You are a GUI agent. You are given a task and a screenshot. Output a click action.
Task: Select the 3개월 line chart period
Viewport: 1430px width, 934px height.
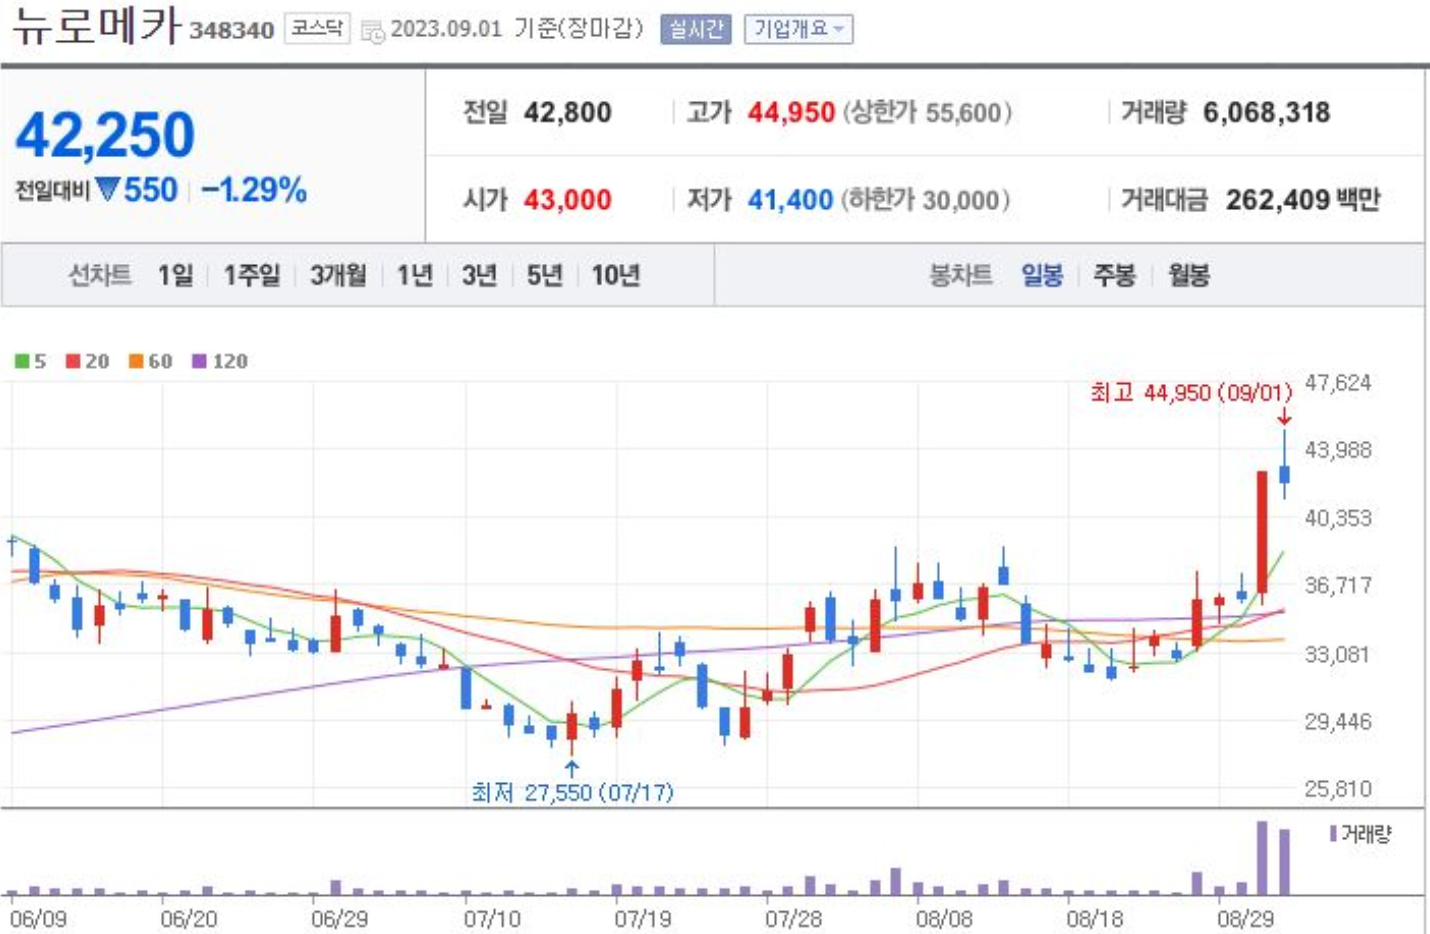coord(338,275)
